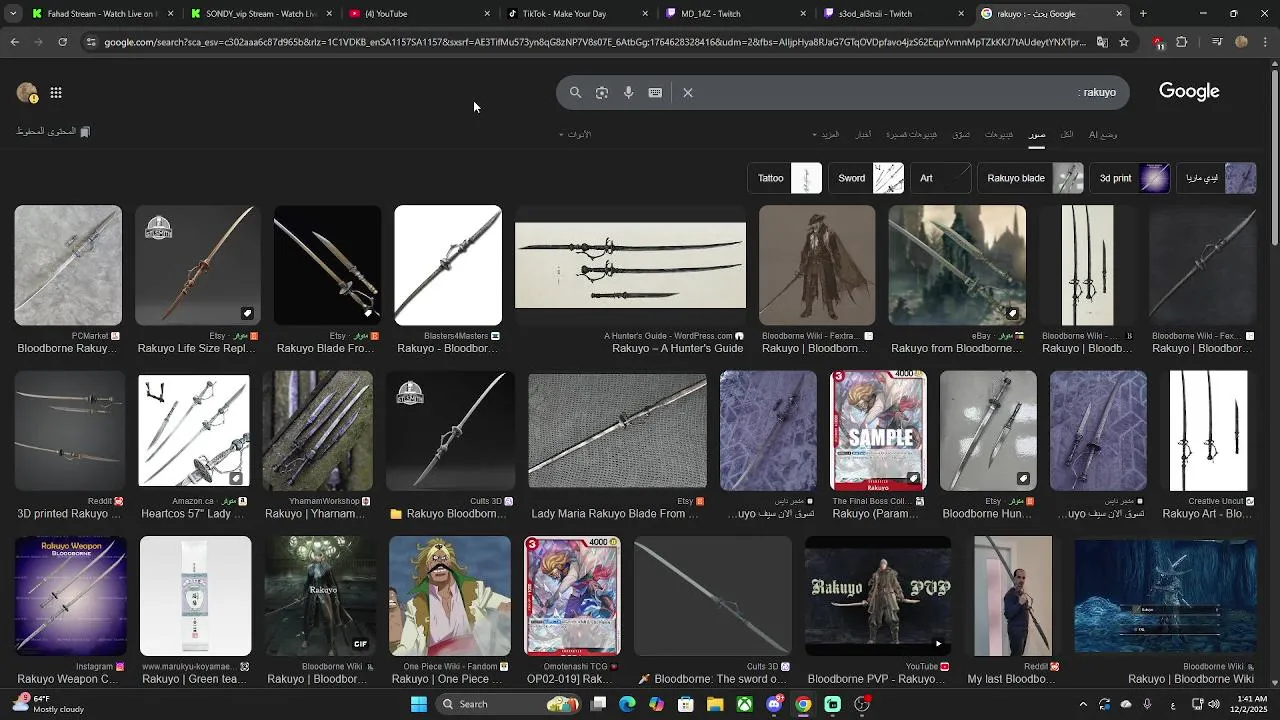Open The Final Boss Rakuyo card image
1280x720 pixels.
point(878,431)
